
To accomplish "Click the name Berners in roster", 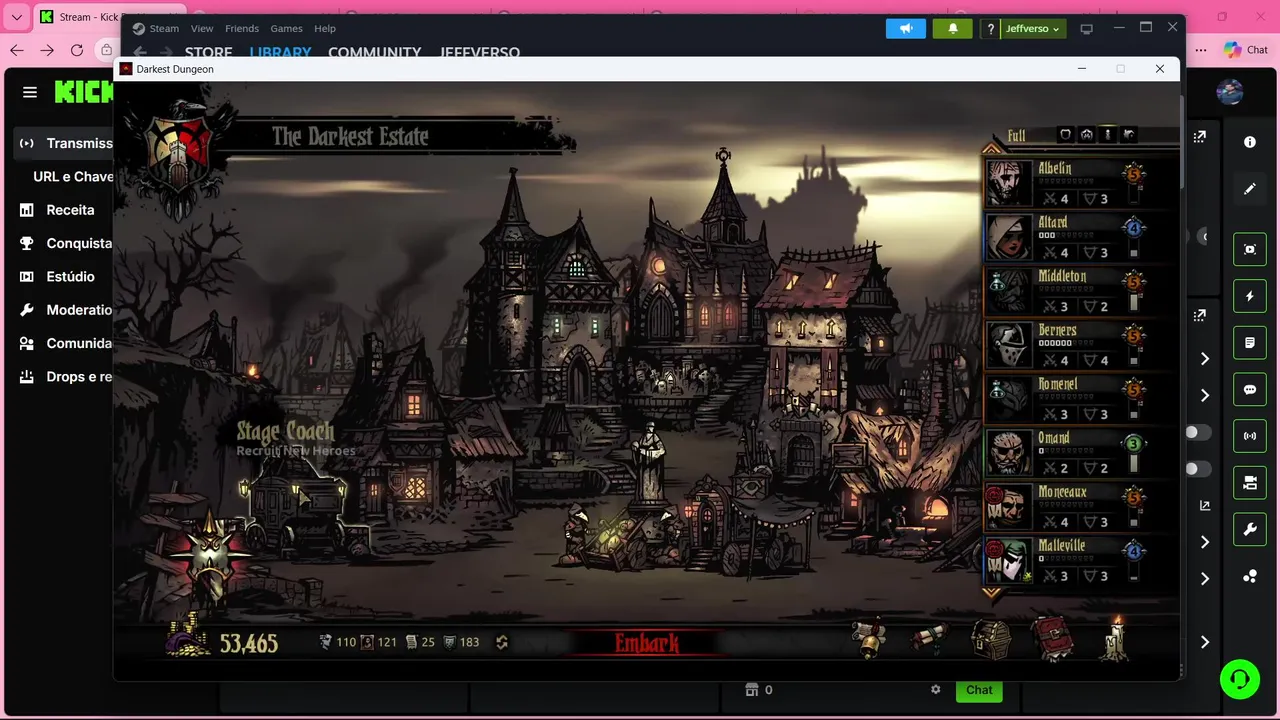I will (1057, 330).
